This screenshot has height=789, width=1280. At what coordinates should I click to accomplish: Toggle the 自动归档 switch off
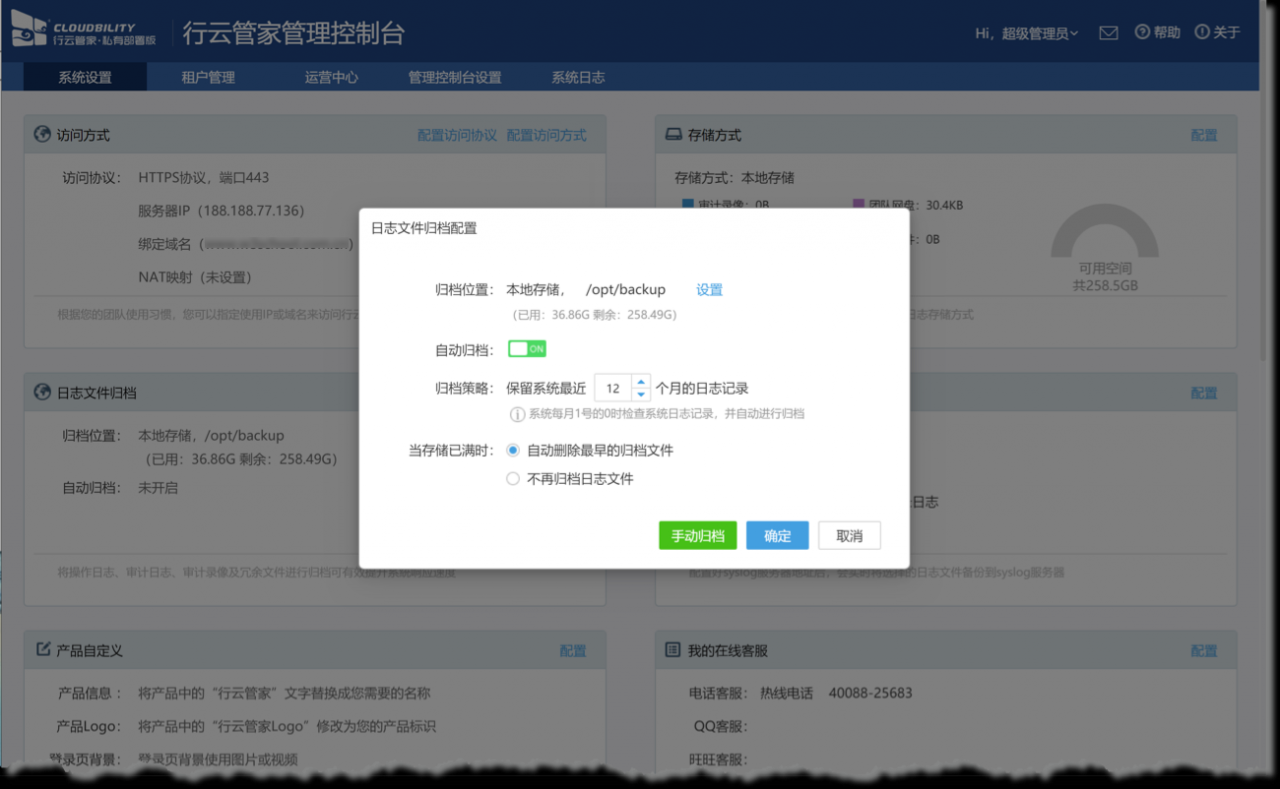point(527,349)
